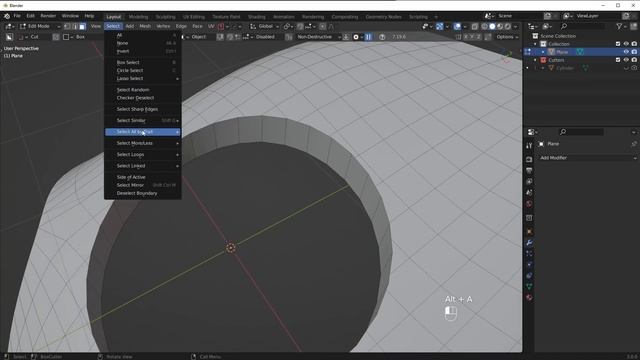This screenshot has width=640, height=360.
Task: Toggle viewport overlays button
Action: point(457,26)
